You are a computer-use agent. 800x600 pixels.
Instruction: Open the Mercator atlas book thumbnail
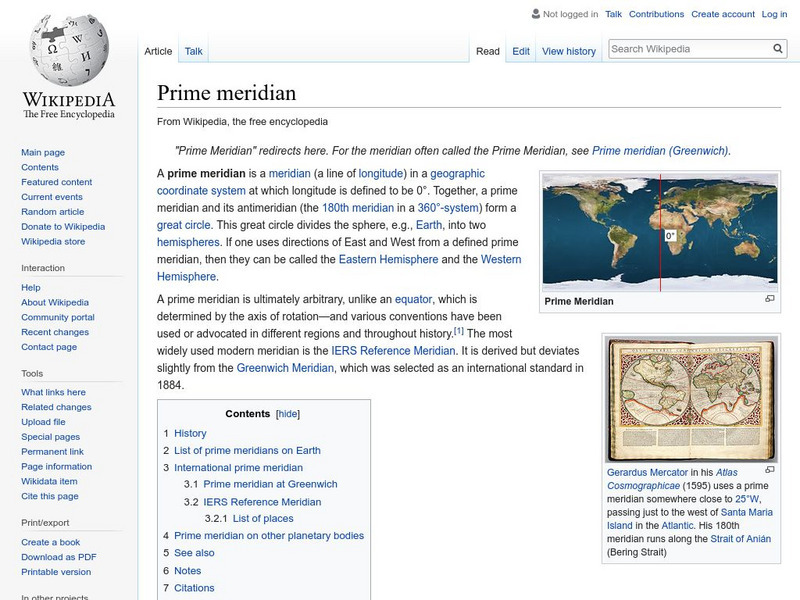coord(691,399)
